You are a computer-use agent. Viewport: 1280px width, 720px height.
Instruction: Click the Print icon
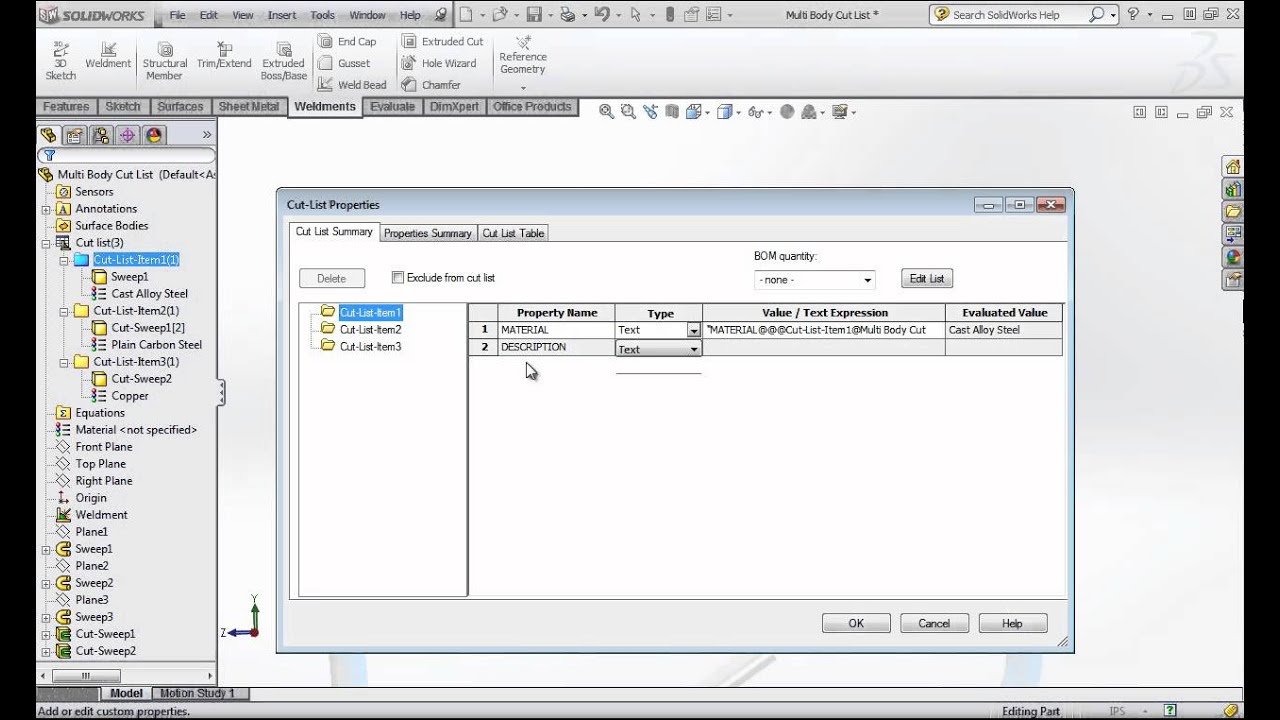coord(568,15)
